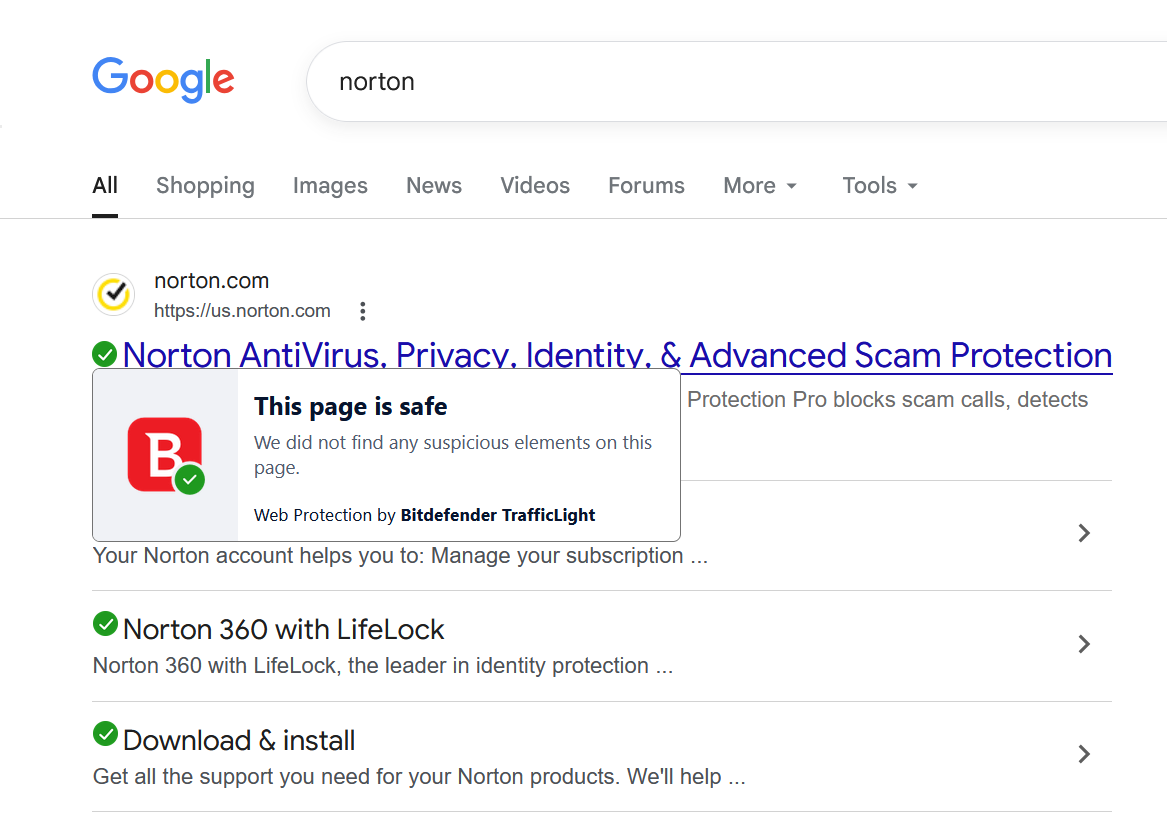Click the green check beside Download & install
This screenshot has height=819, width=1167.
[x=105, y=734]
